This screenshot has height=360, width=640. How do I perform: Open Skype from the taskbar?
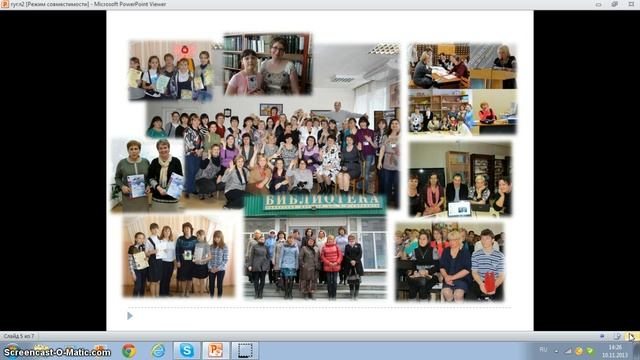(187, 351)
